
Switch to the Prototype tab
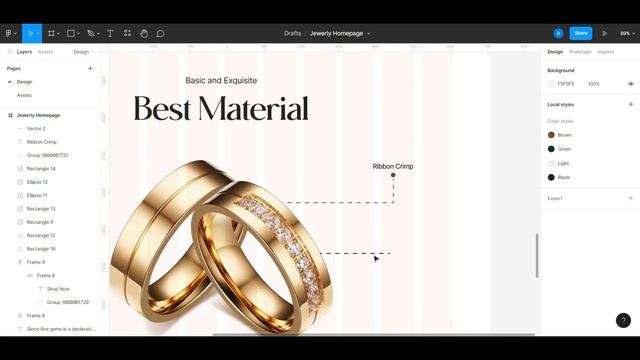pos(580,52)
